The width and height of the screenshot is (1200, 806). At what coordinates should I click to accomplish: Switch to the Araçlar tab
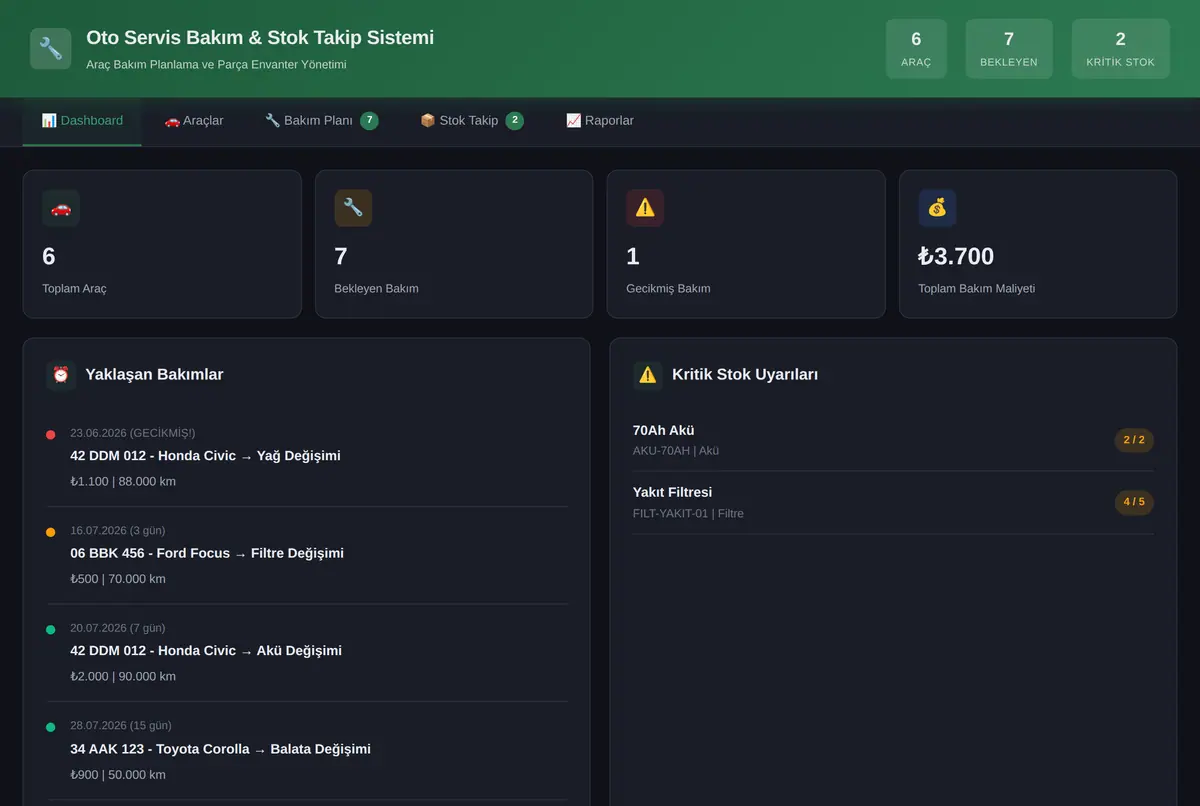click(194, 121)
